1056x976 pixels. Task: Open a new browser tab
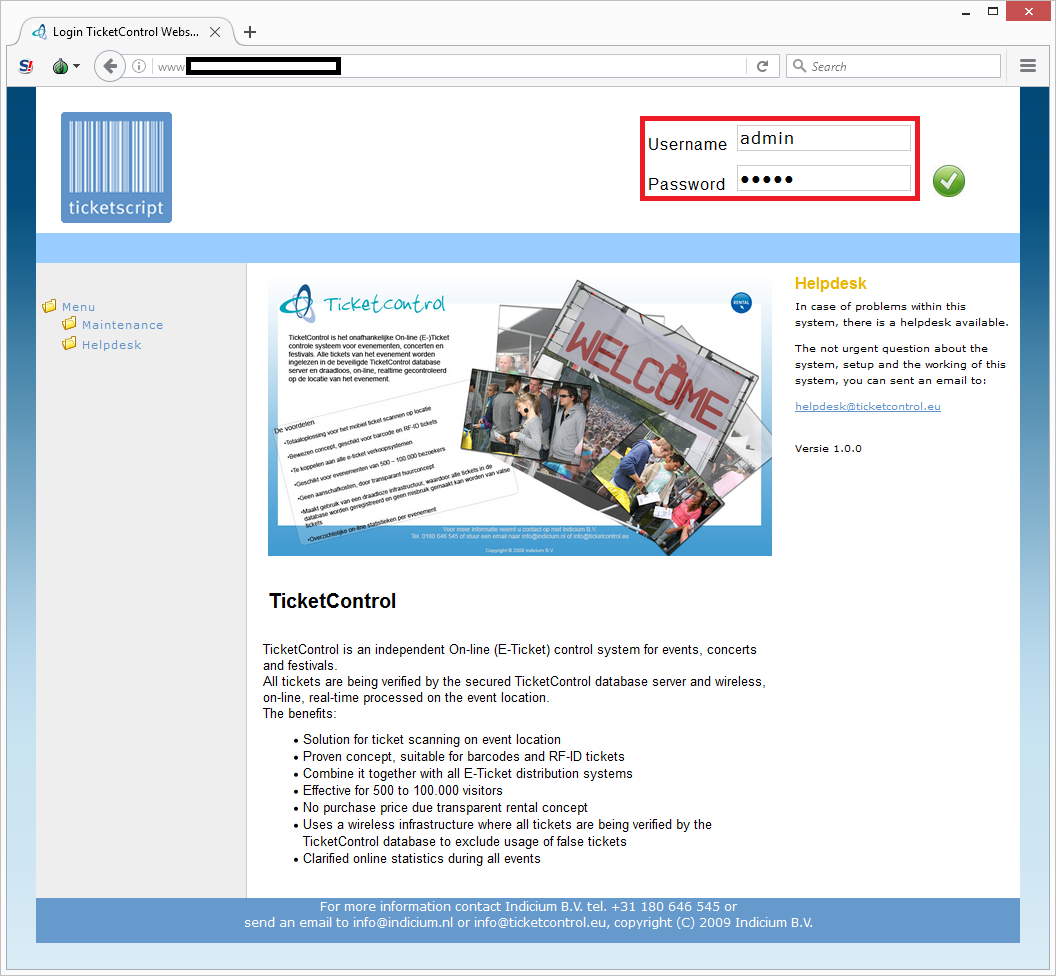(x=250, y=32)
